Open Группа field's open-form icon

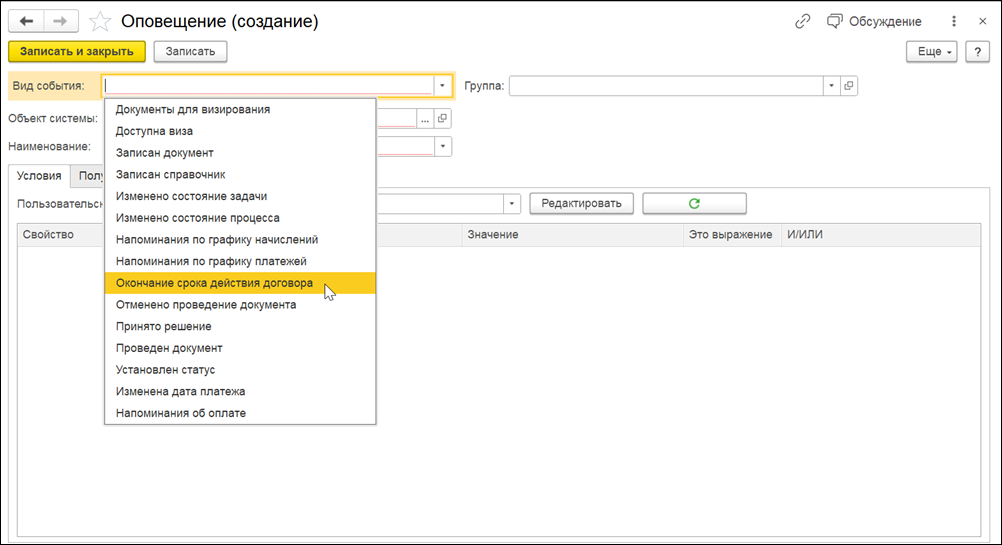click(849, 86)
